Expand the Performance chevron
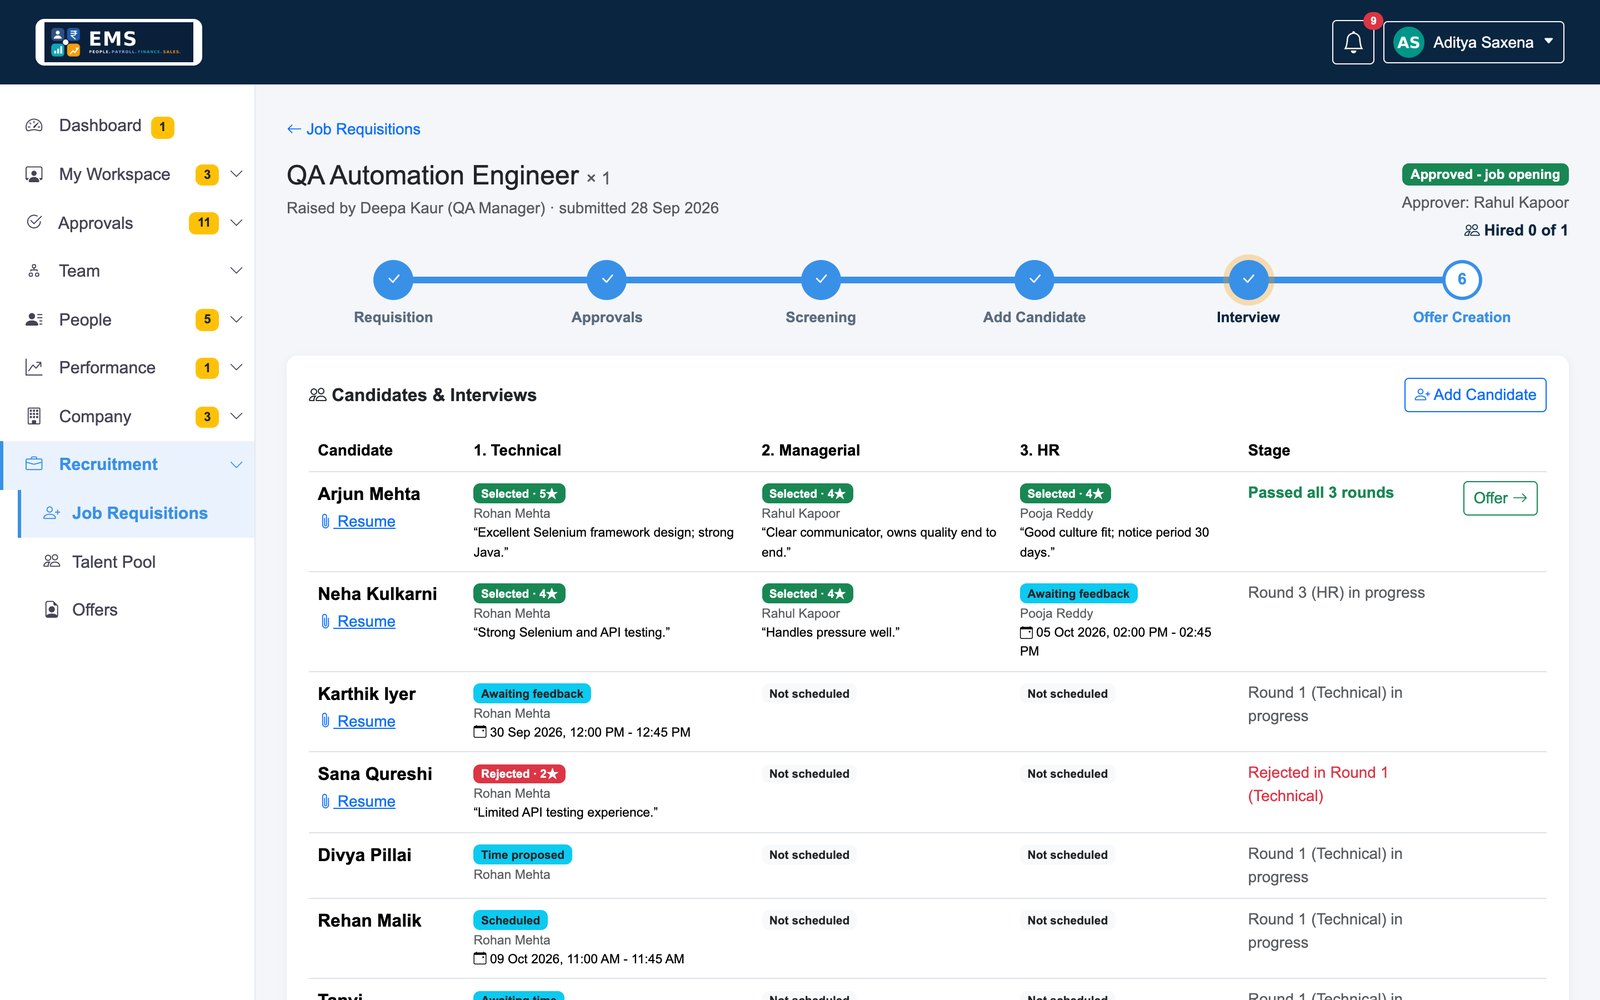Image resolution: width=1600 pixels, height=1000 pixels. pyautogui.click(x=237, y=368)
